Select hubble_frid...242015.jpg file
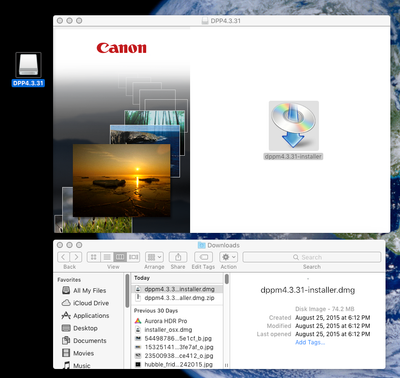The image size is (400, 378). pos(178,364)
